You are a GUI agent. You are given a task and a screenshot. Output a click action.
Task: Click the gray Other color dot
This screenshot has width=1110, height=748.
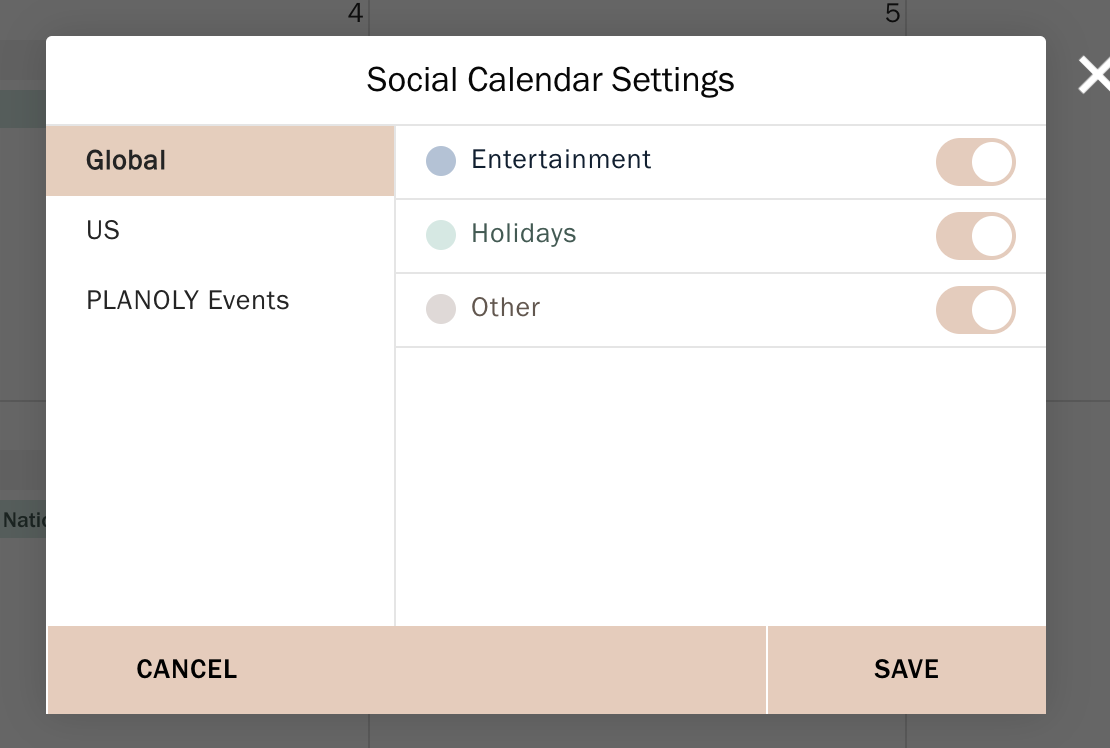pos(441,308)
